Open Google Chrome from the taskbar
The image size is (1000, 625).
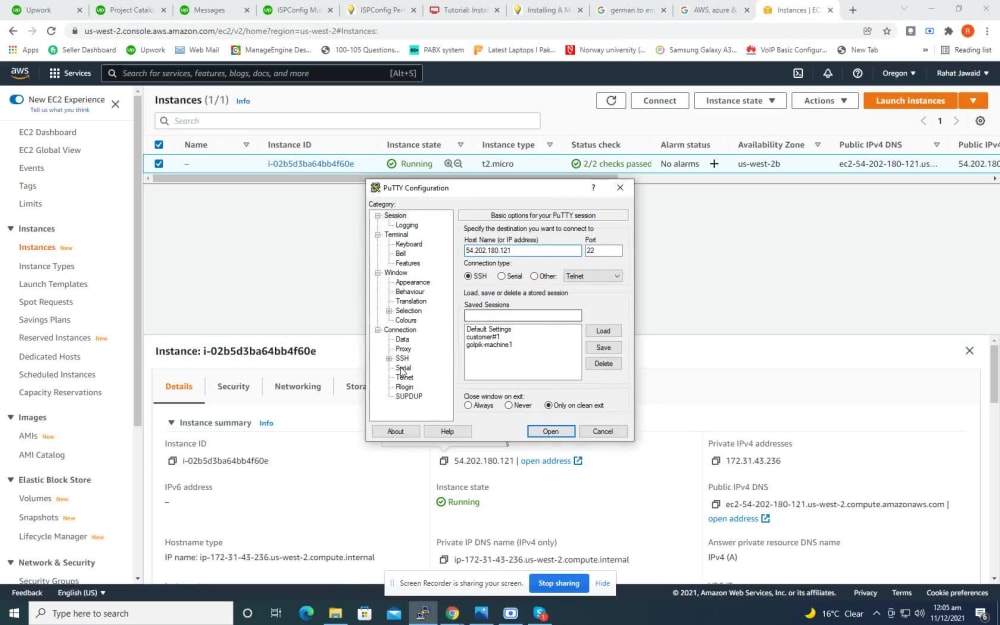pos(452,613)
